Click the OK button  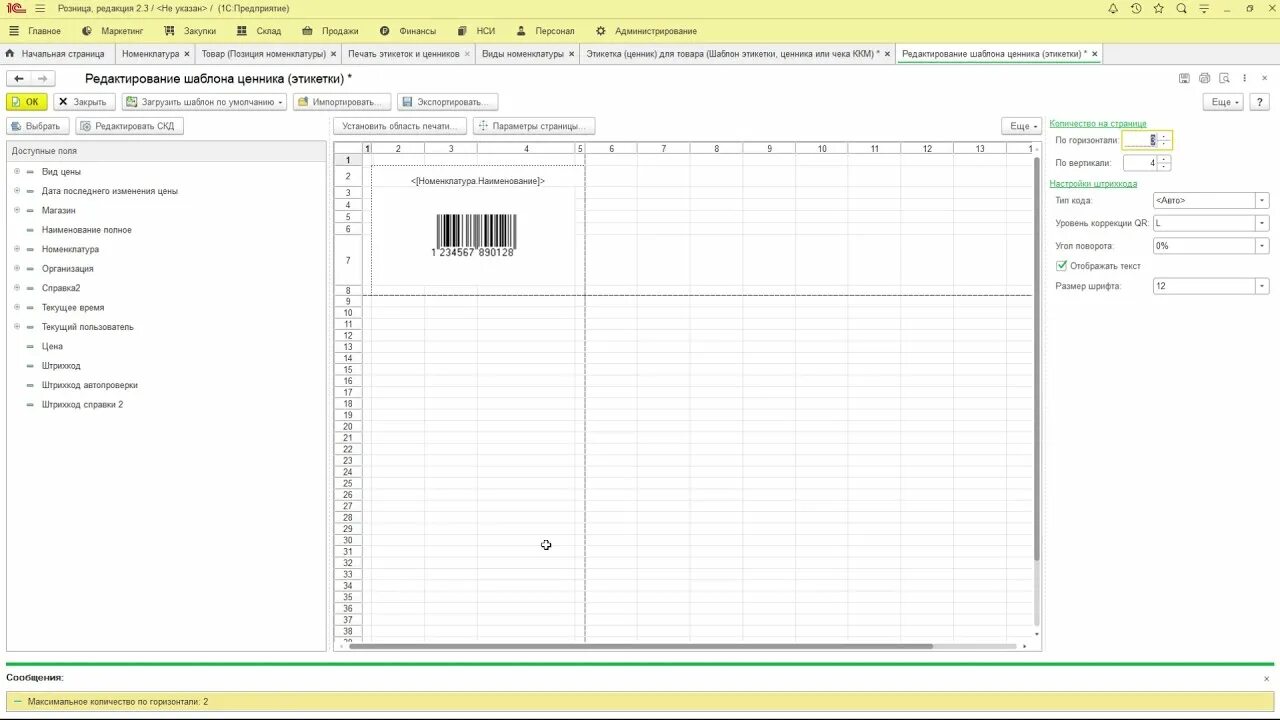point(26,101)
